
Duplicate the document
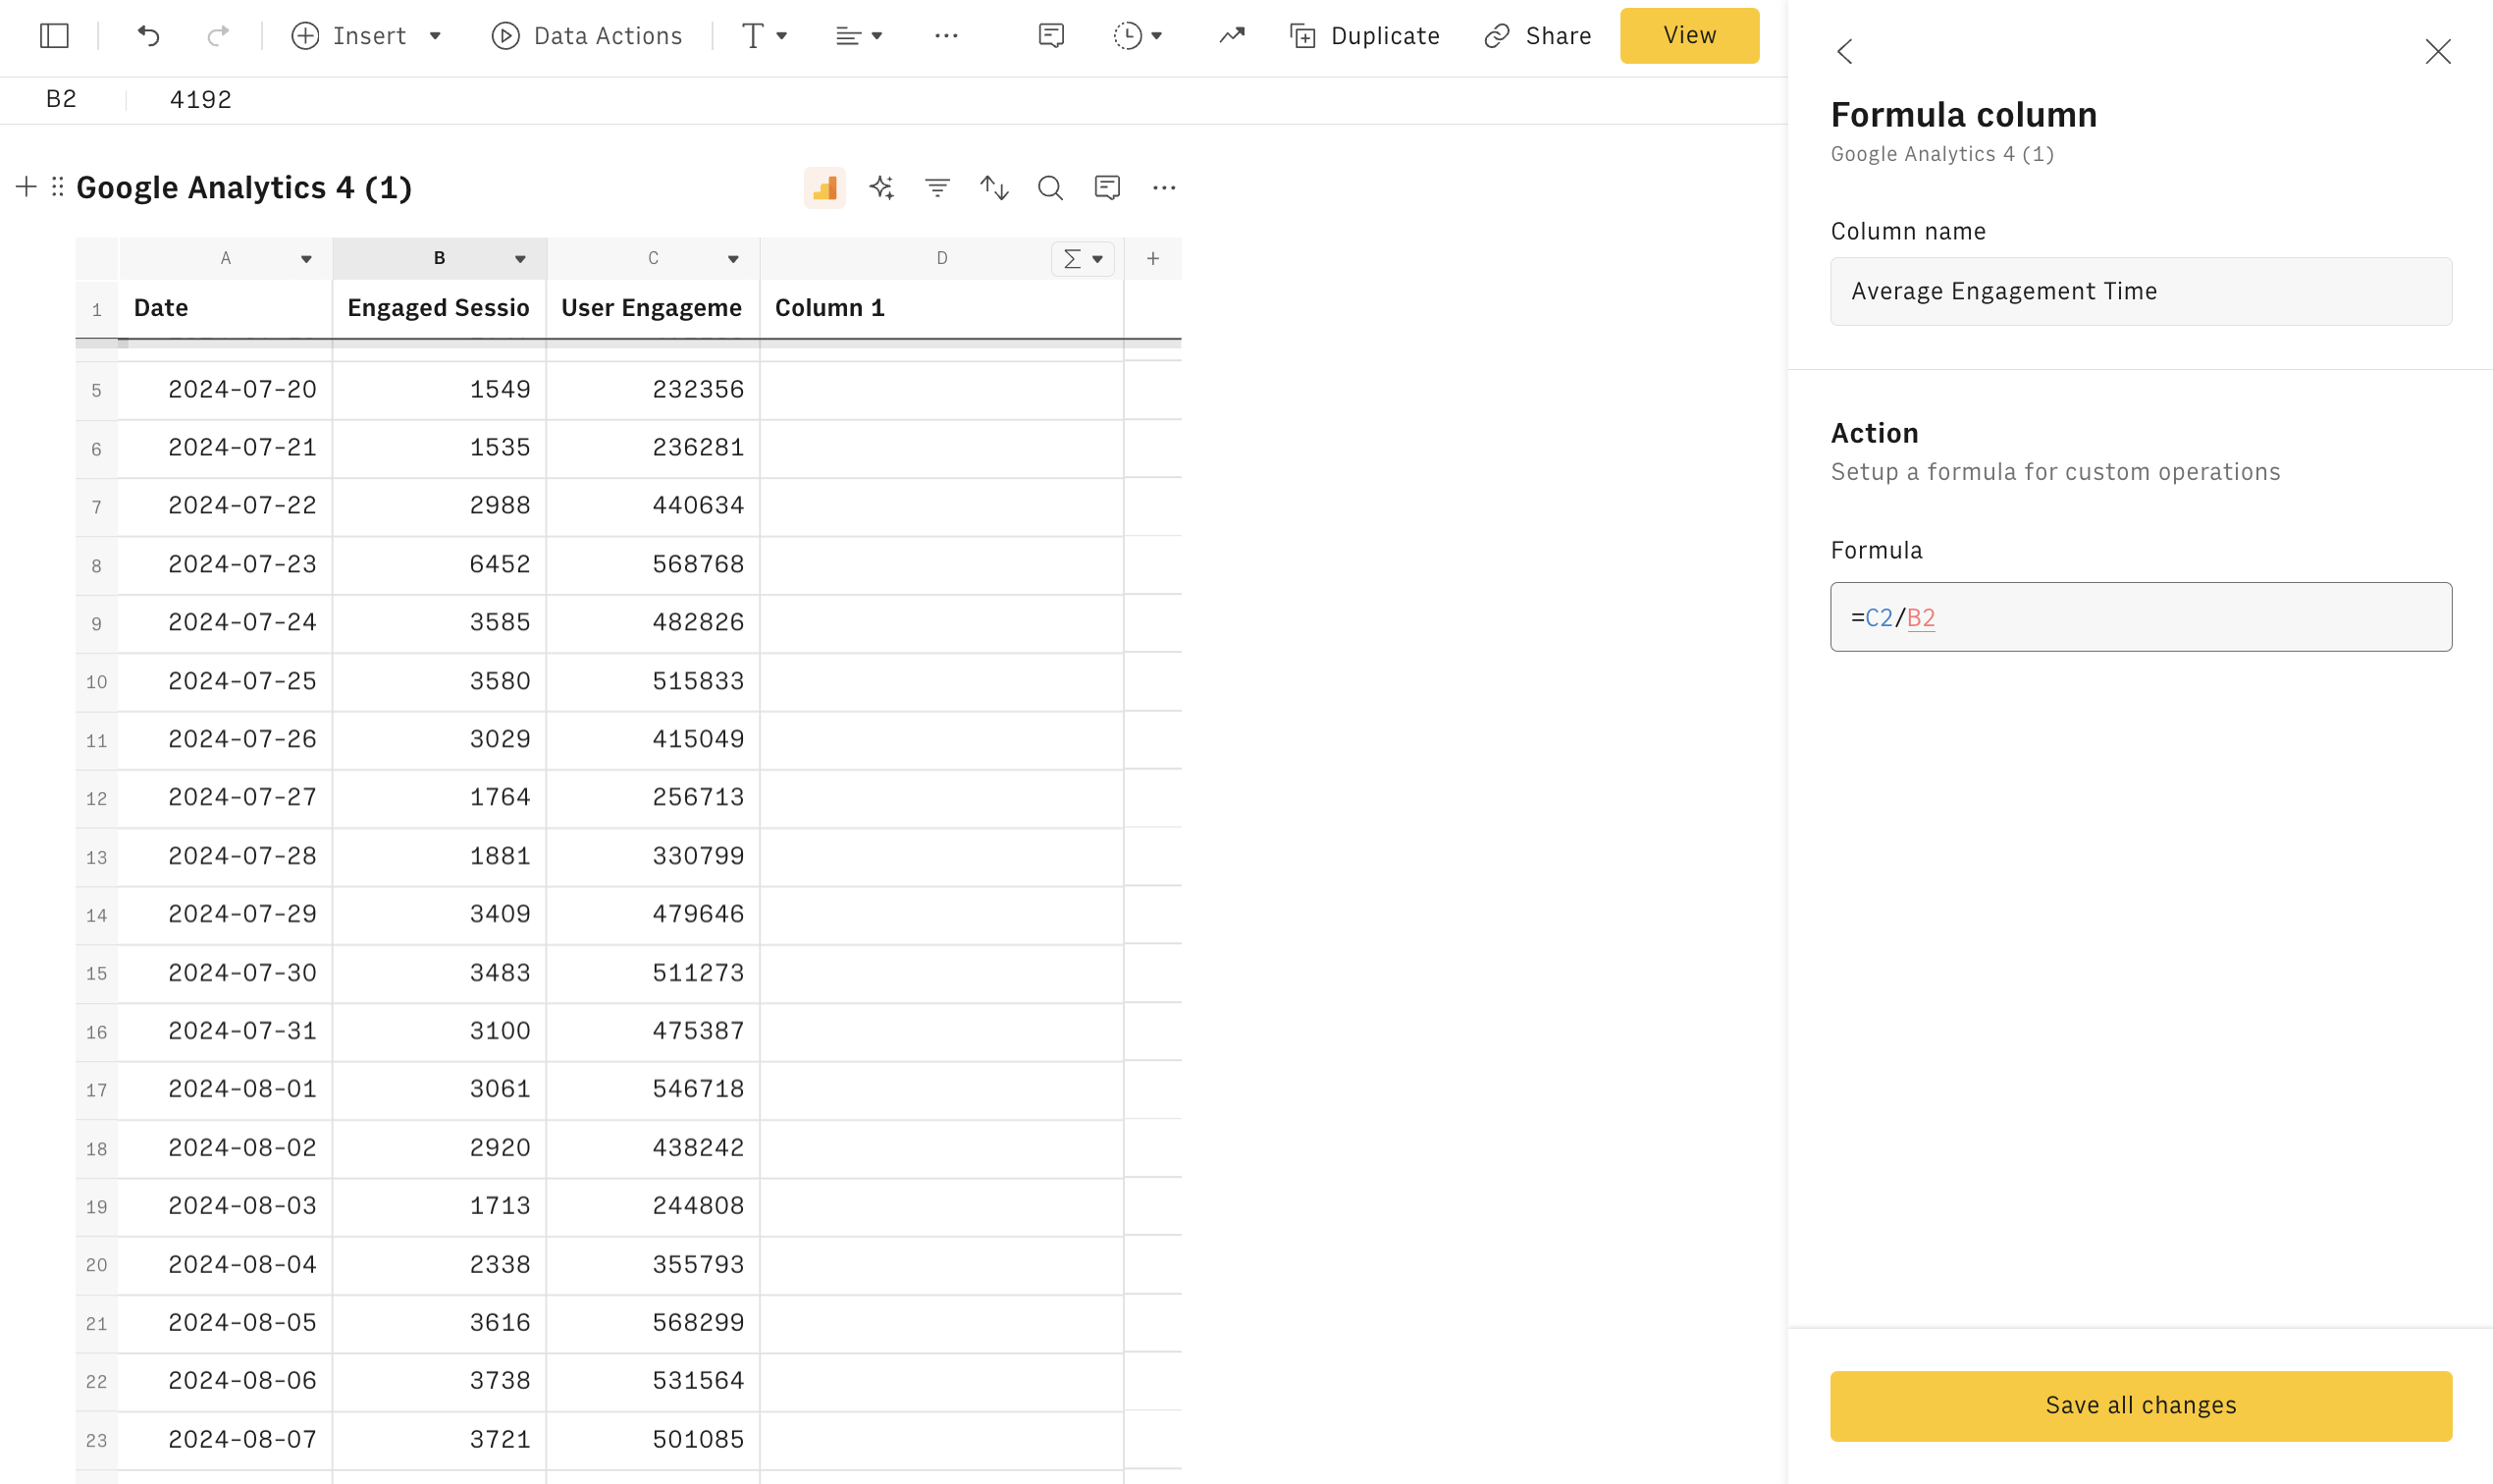point(1365,36)
